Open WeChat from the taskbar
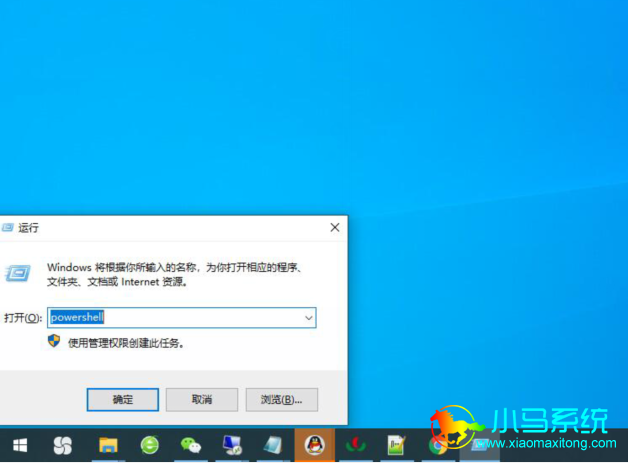The image size is (628, 463). pyautogui.click(x=191, y=445)
